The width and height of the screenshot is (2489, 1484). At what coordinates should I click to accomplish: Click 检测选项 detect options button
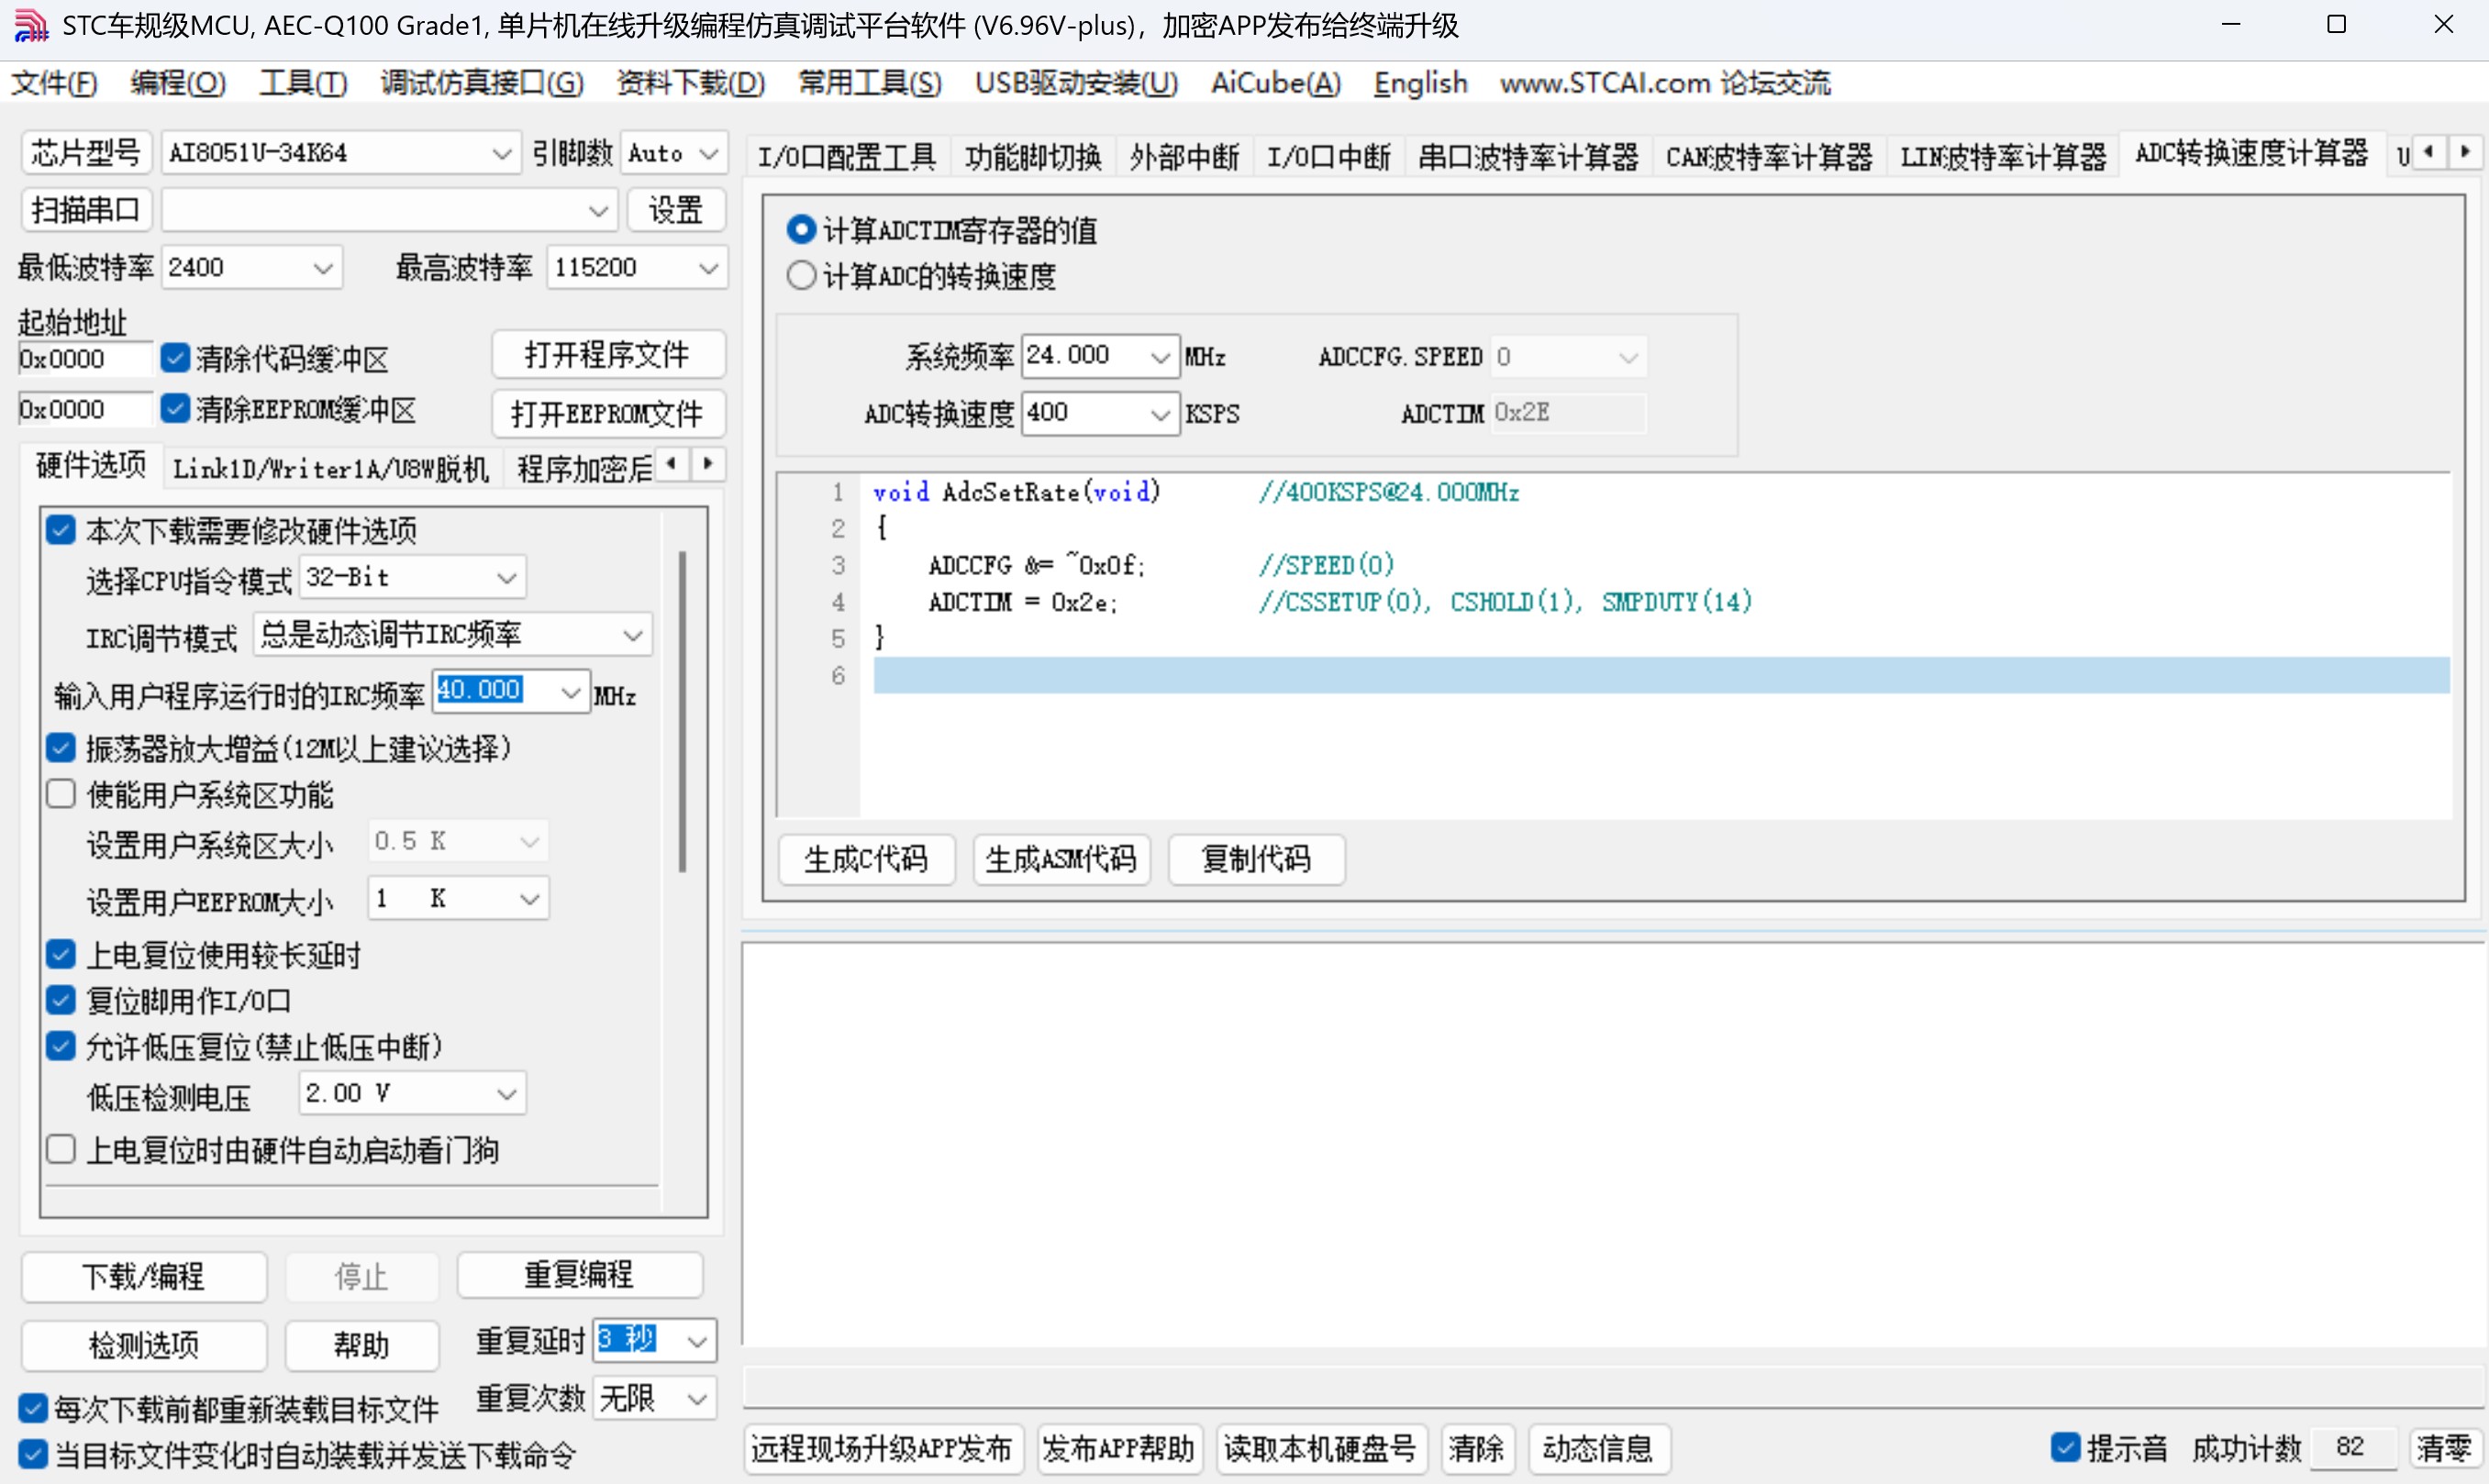(x=144, y=1345)
